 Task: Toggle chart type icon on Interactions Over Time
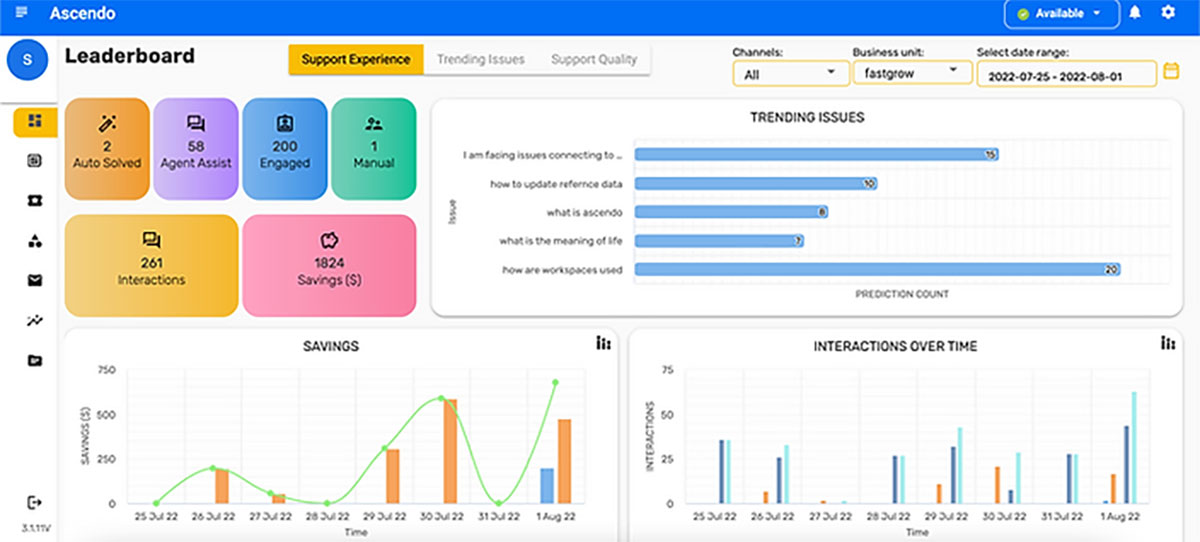click(x=1168, y=343)
